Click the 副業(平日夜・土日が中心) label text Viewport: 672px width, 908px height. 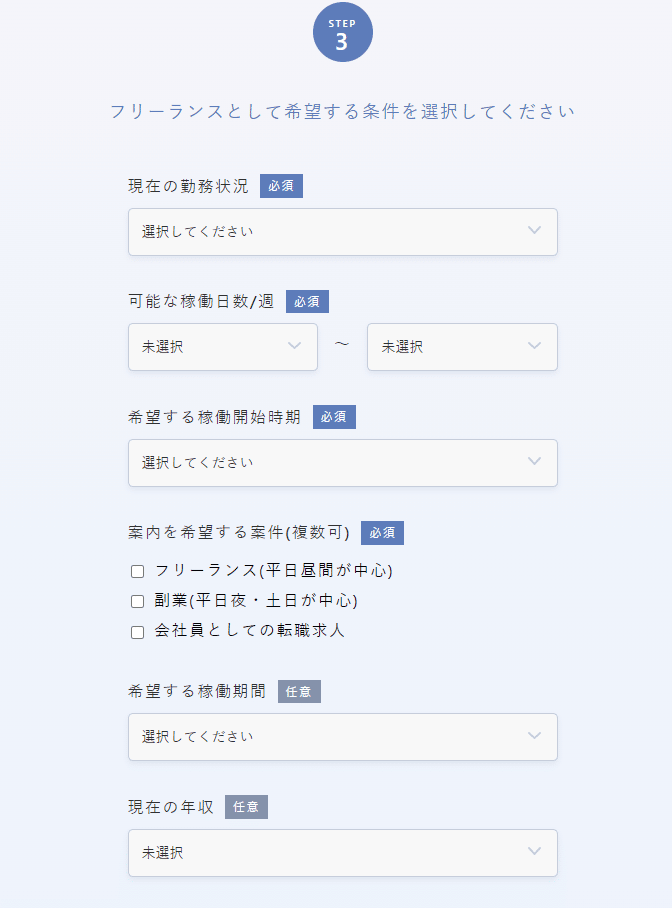click(x=256, y=601)
